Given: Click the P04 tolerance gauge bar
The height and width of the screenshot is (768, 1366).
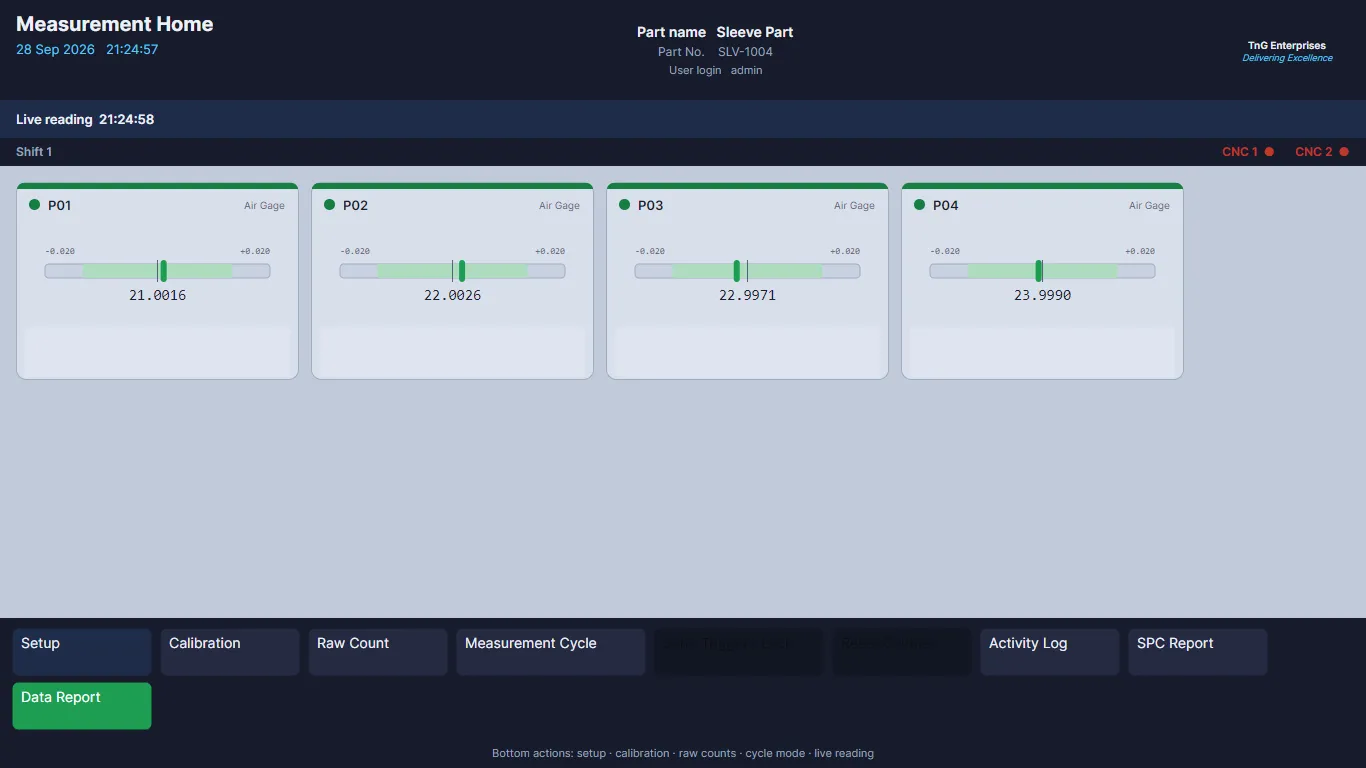Looking at the screenshot, I should [x=1043, y=271].
